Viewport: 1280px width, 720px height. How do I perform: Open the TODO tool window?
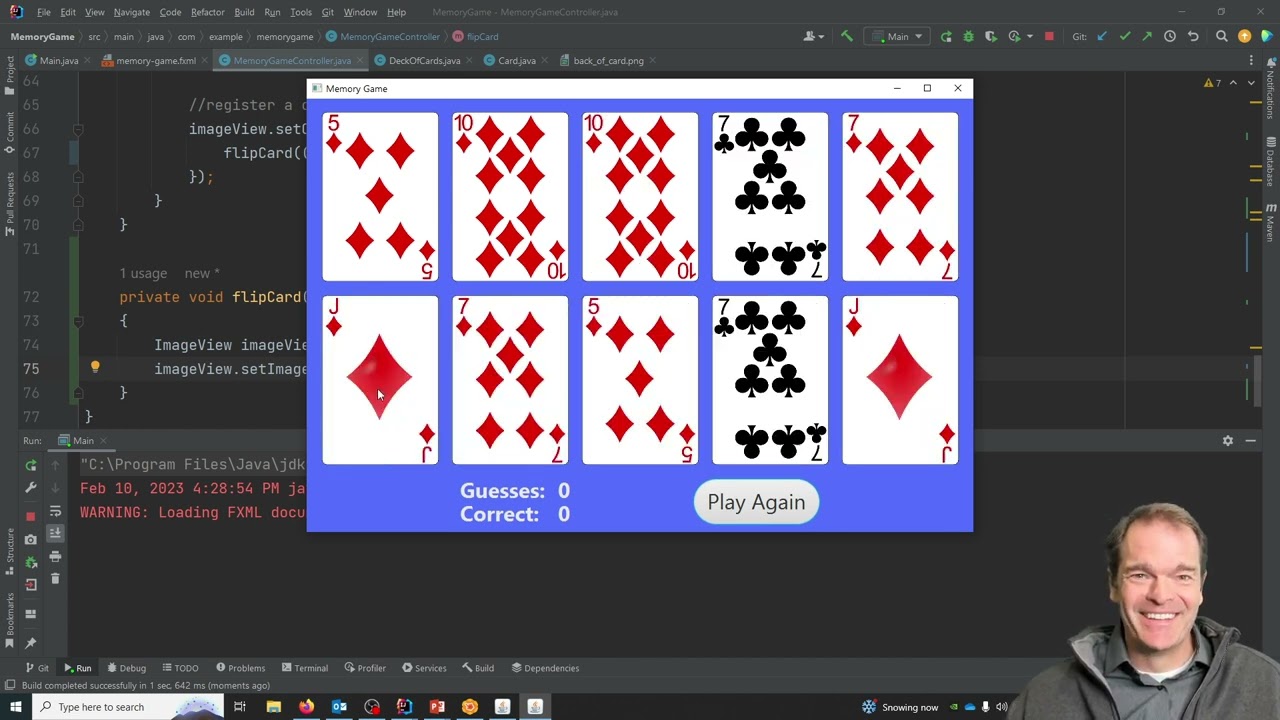pyautogui.click(x=181, y=668)
